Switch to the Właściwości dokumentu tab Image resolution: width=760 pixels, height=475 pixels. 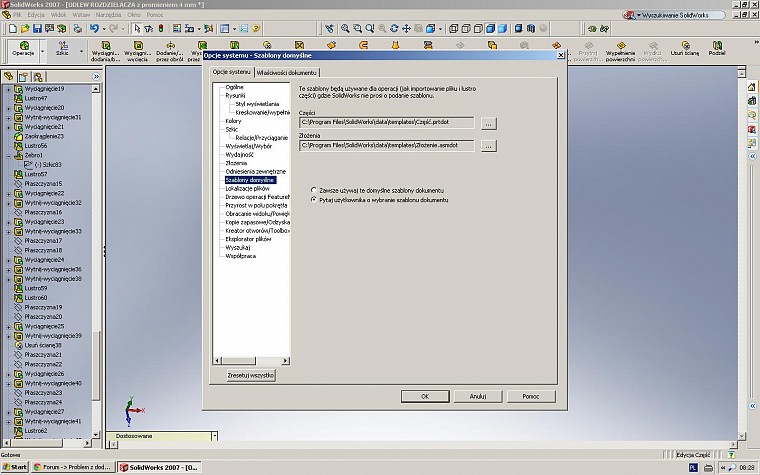(286, 73)
